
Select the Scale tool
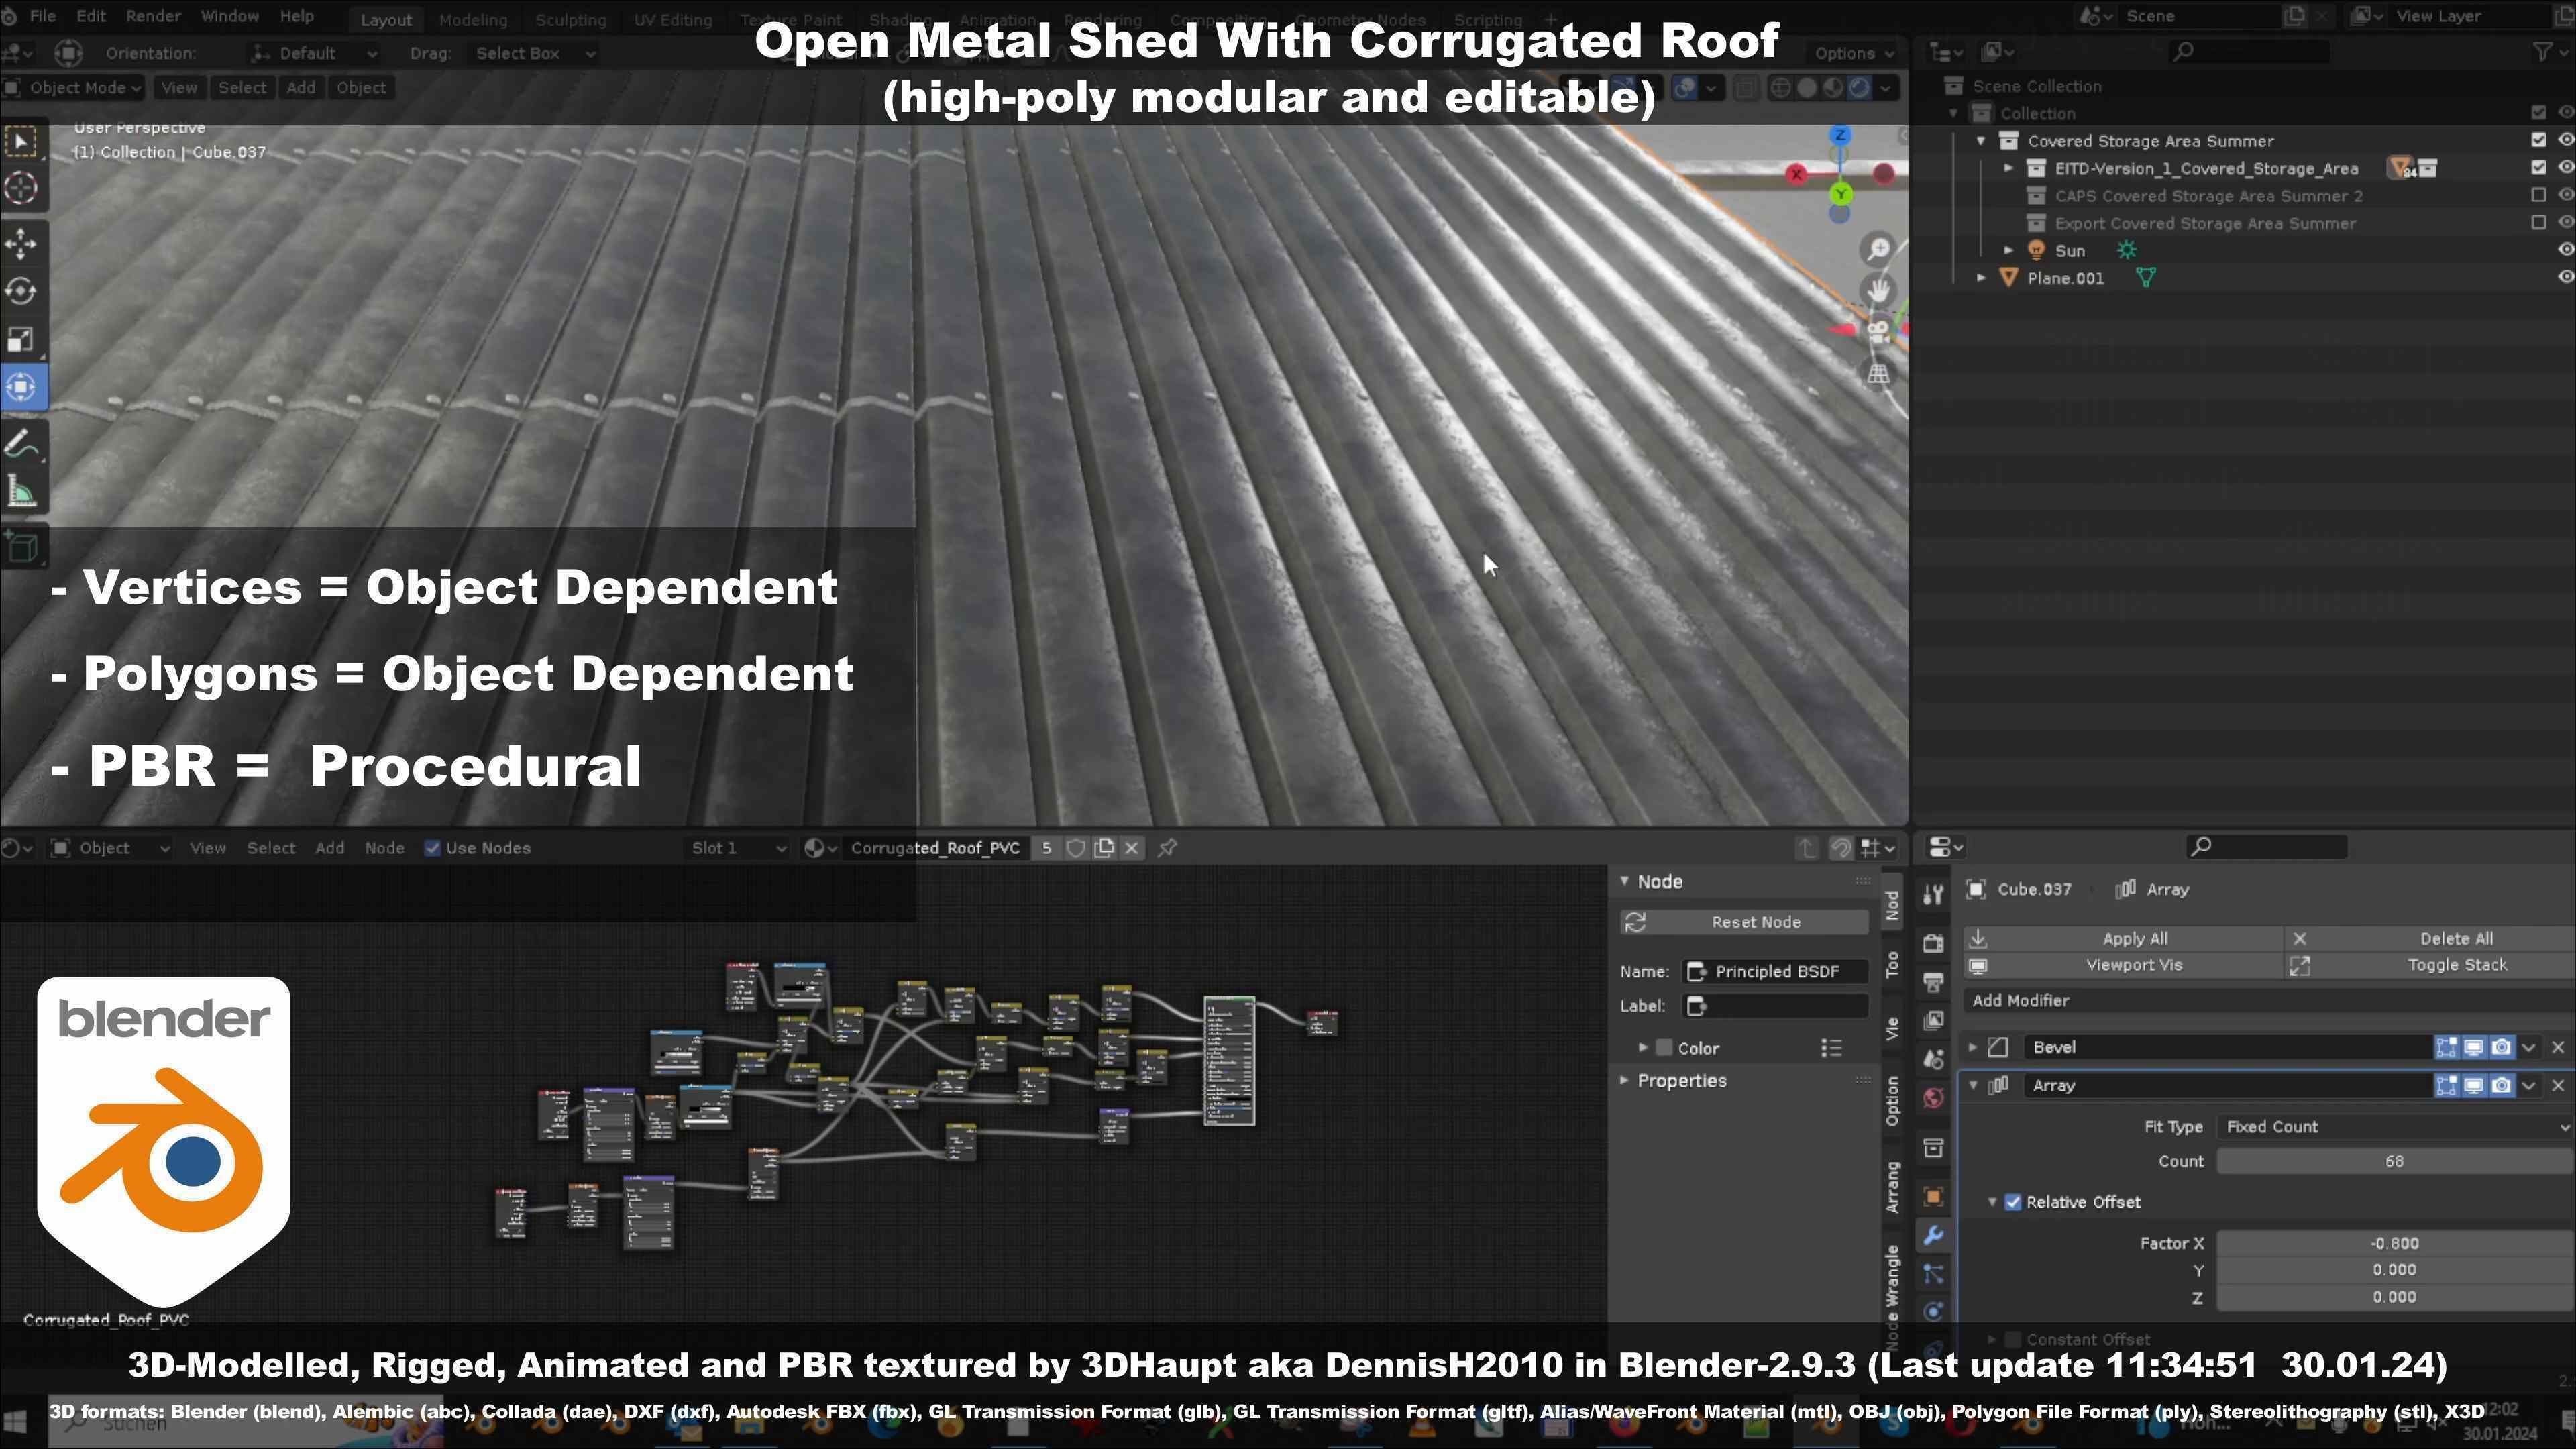coord(21,339)
